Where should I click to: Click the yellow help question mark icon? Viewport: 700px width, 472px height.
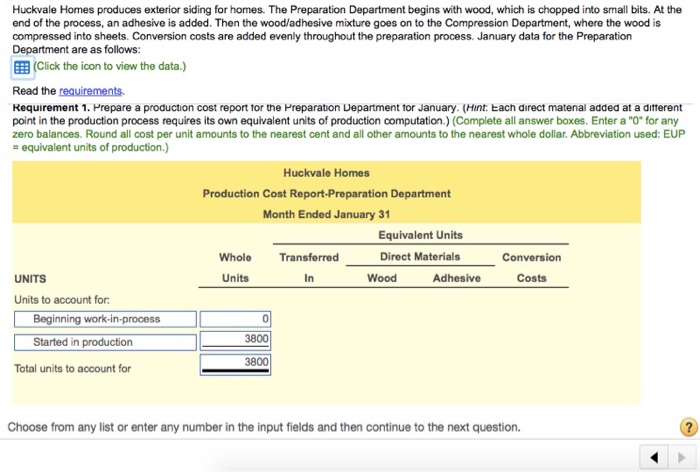(688, 427)
